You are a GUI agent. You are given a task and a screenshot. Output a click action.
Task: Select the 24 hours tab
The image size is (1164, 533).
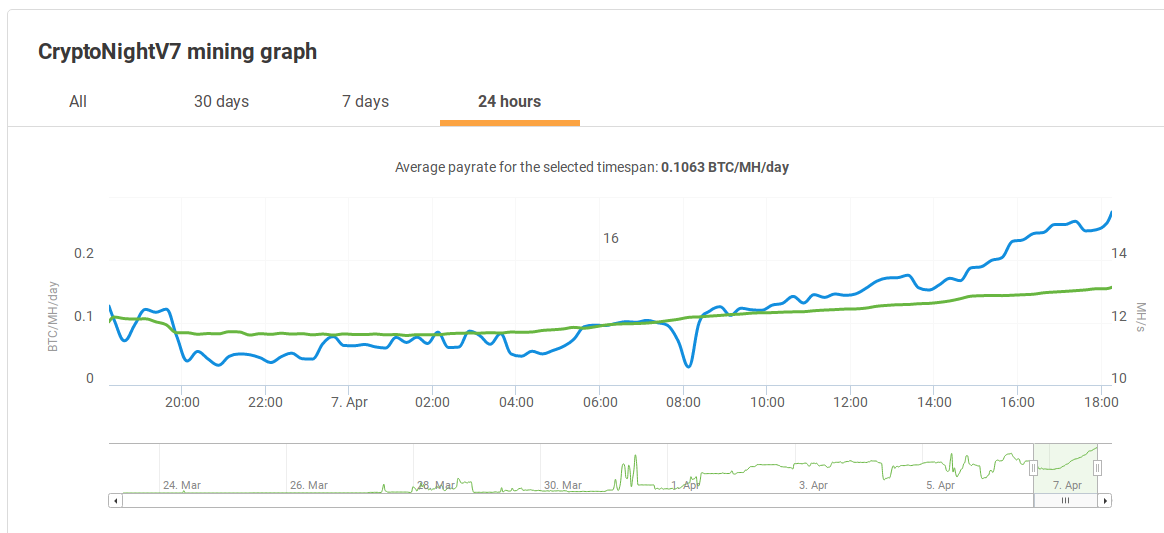(x=509, y=102)
